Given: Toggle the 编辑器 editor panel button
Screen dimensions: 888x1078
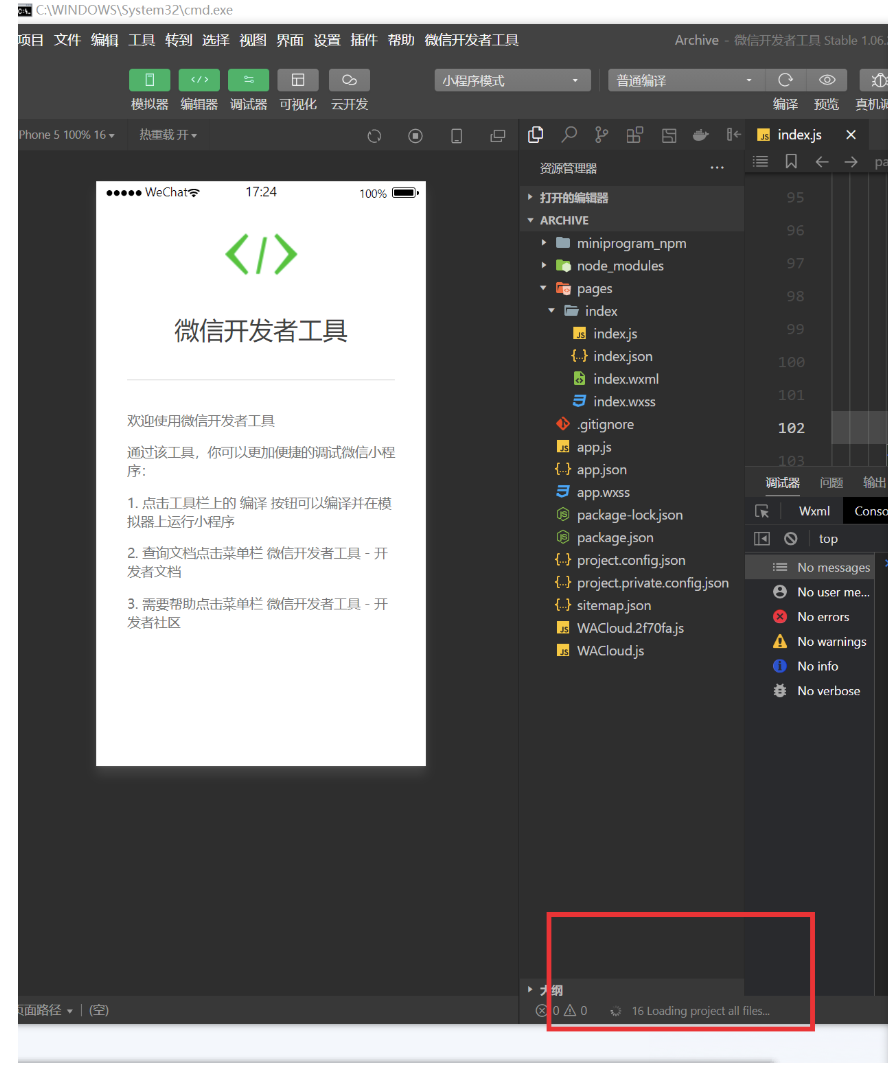Looking at the screenshot, I should pos(199,80).
